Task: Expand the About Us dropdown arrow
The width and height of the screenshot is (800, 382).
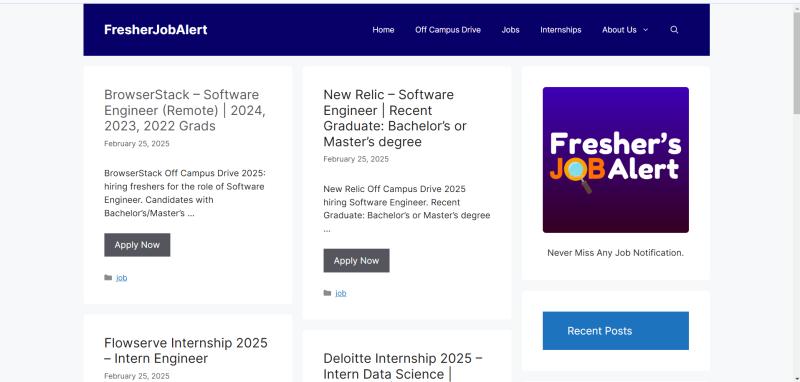Action: point(645,30)
